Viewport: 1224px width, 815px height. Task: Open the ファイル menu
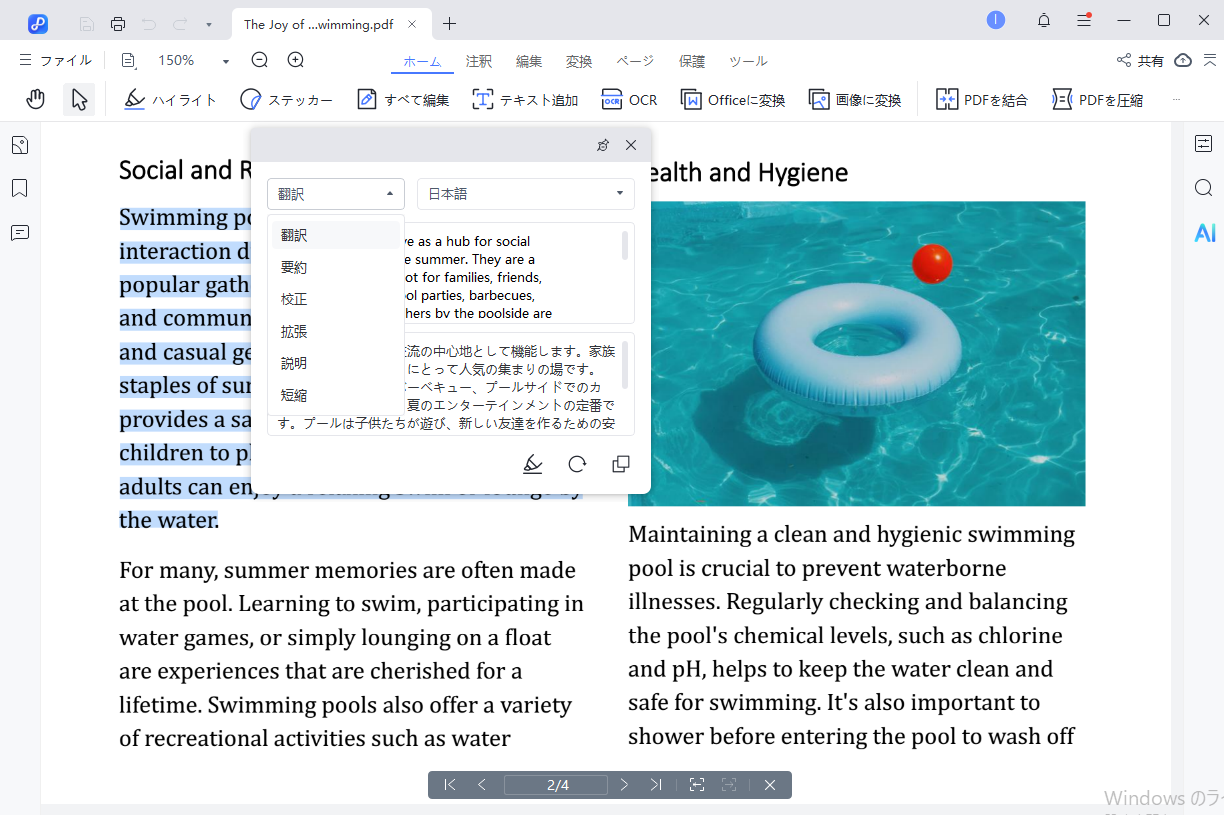tap(56, 61)
